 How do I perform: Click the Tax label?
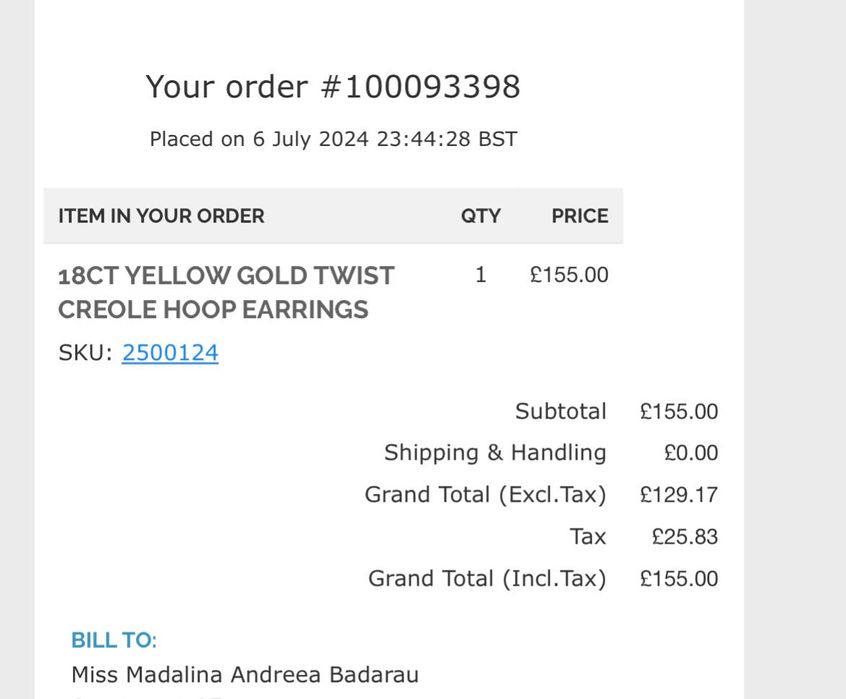pyautogui.click(x=588, y=537)
